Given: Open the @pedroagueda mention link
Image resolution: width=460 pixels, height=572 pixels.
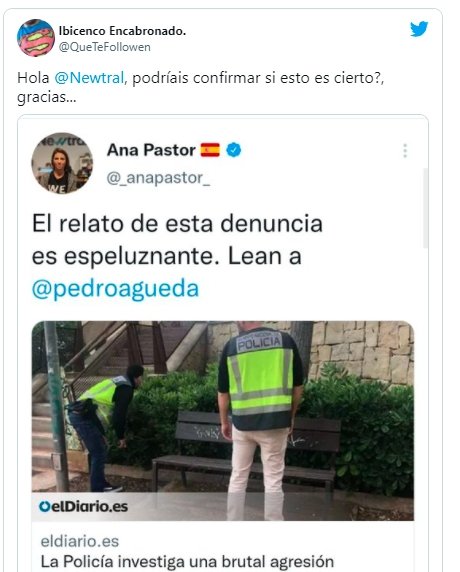Looking at the screenshot, I should click(x=115, y=289).
